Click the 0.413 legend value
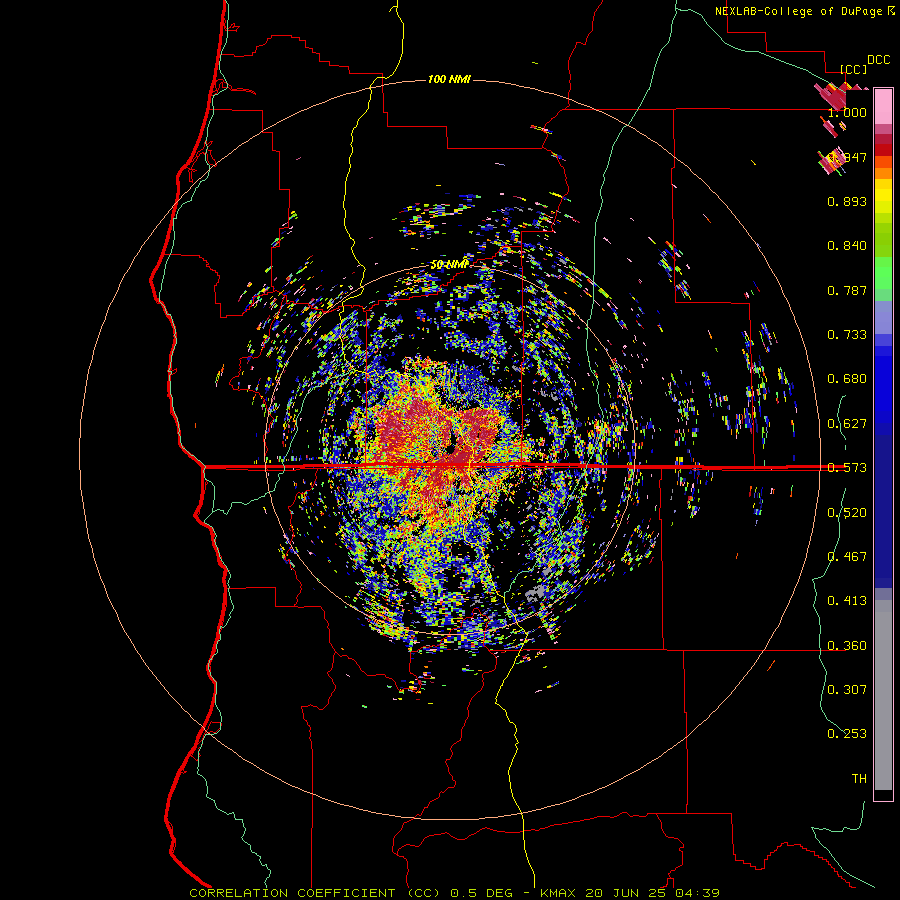Image resolution: width=900 pixels, height=900 pixels. pyautogui.click(x=847, y=601)
